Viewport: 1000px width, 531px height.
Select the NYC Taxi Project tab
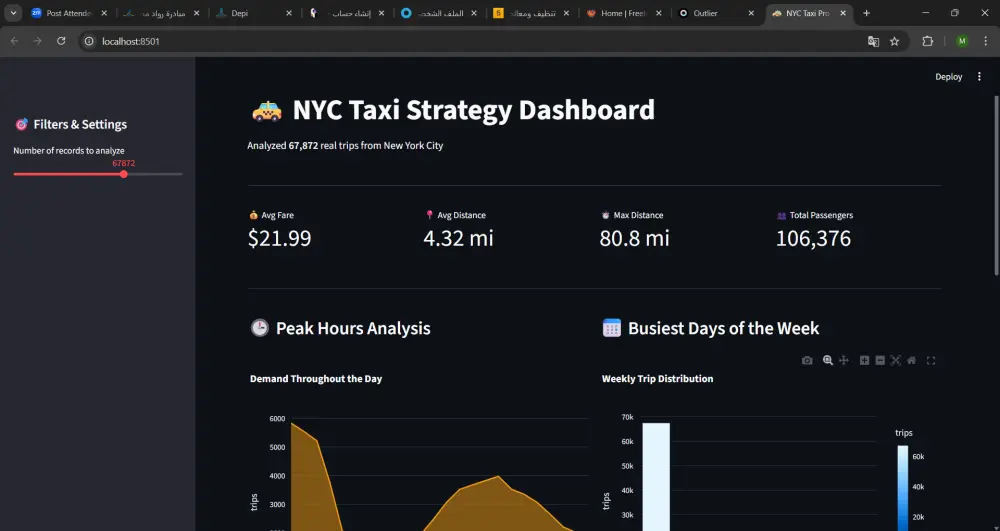click(807, 13)
